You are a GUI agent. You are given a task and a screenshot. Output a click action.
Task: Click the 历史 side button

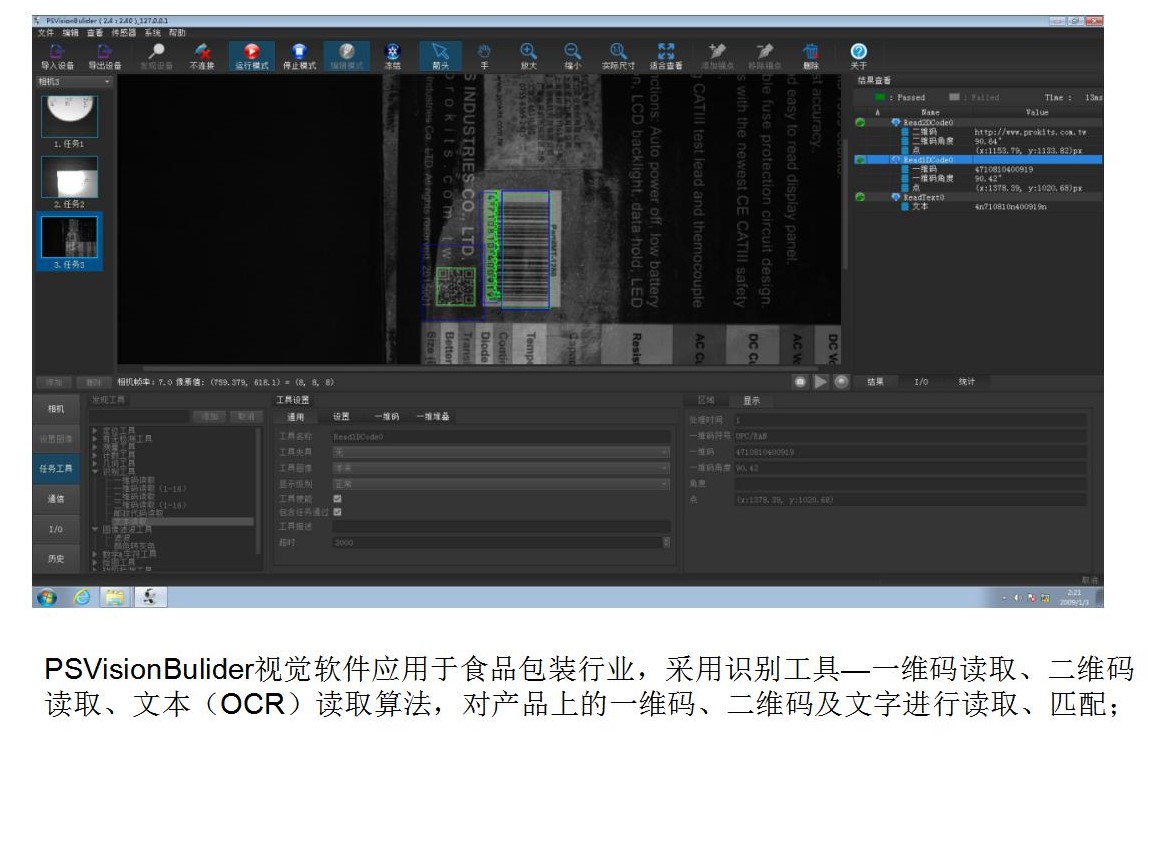click(x=56, y=558)
